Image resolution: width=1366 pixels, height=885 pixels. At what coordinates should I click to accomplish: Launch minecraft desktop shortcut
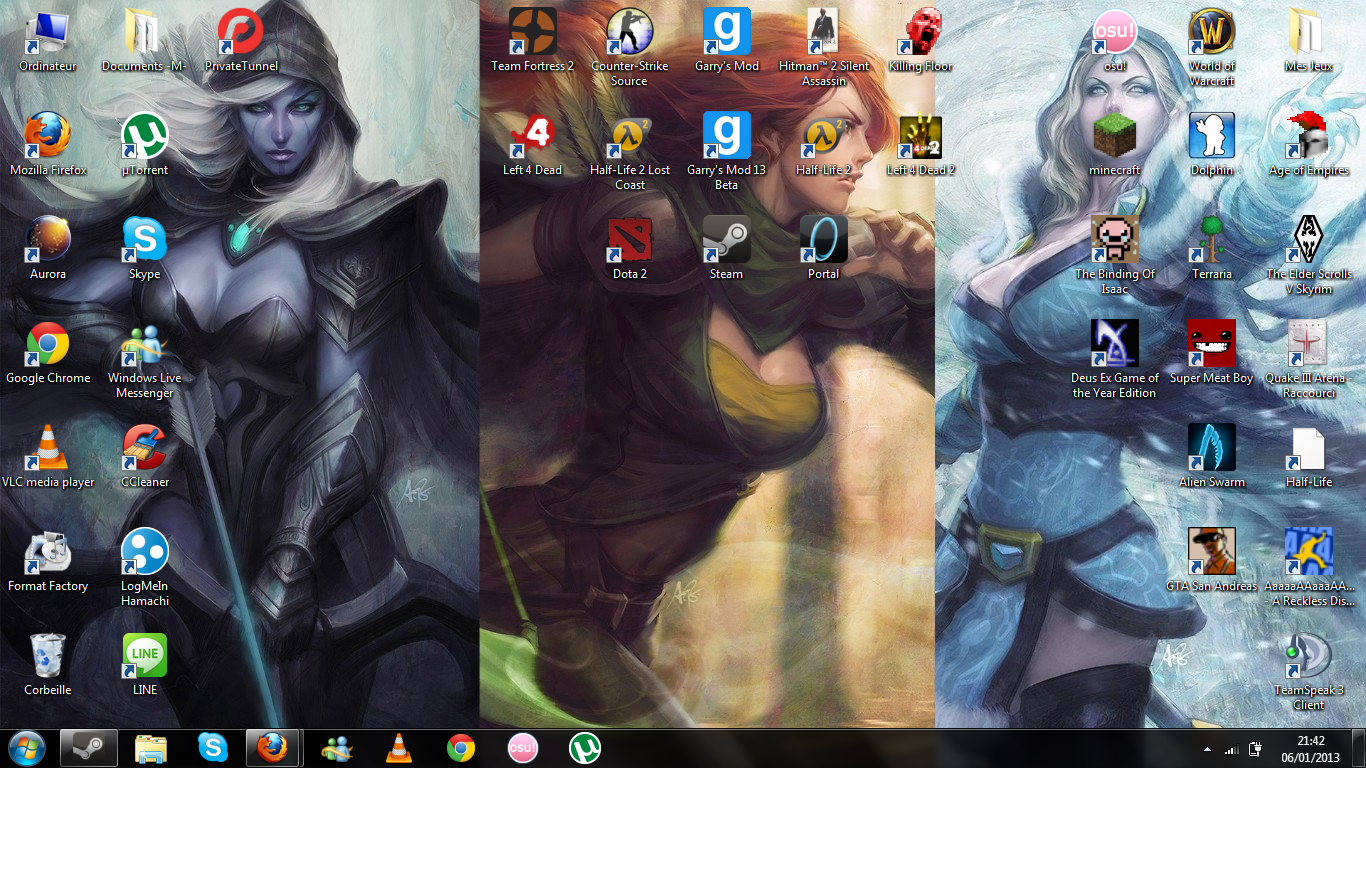[x=1114, y=146]
